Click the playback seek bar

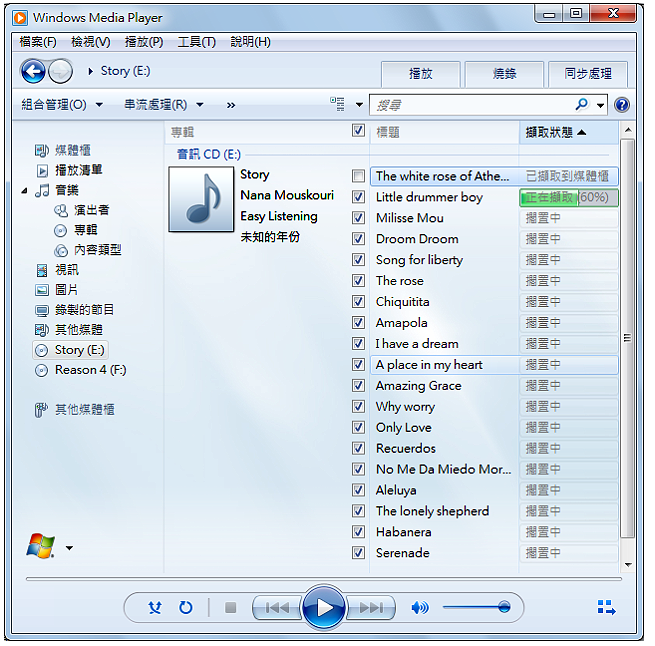tap(324, 579)
